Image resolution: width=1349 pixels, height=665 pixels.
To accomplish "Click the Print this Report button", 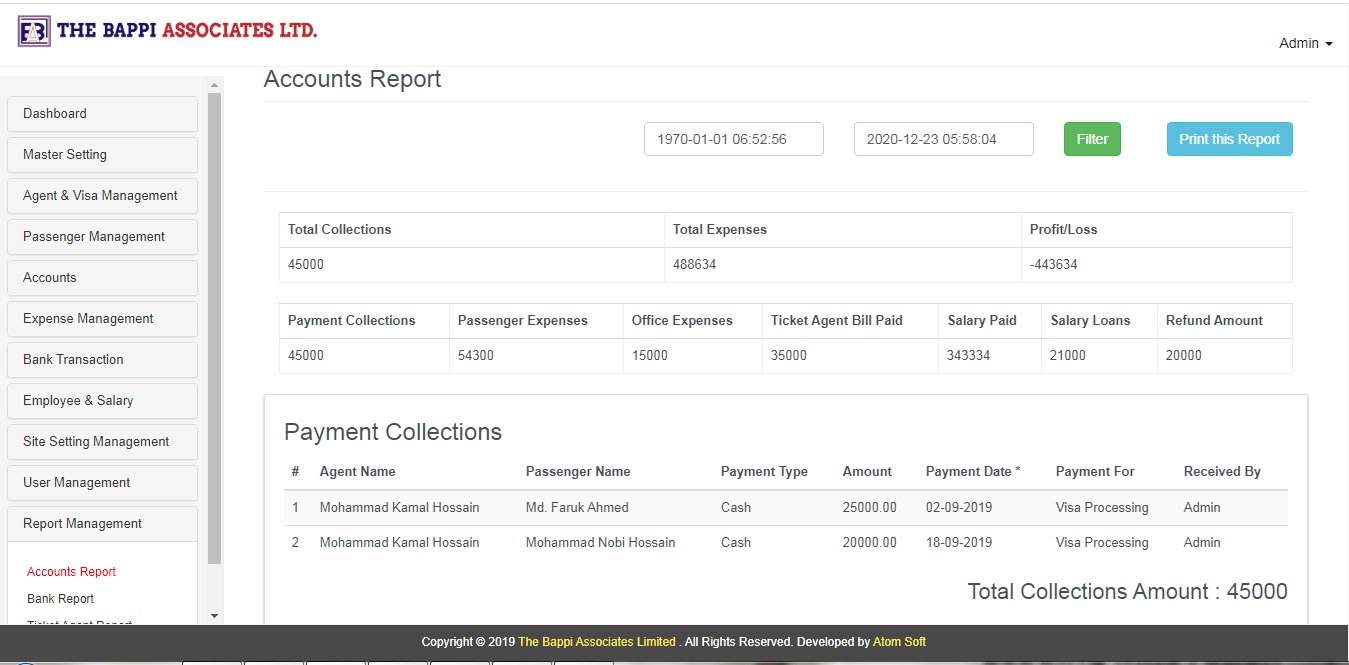I will (x=1229, y=138).
